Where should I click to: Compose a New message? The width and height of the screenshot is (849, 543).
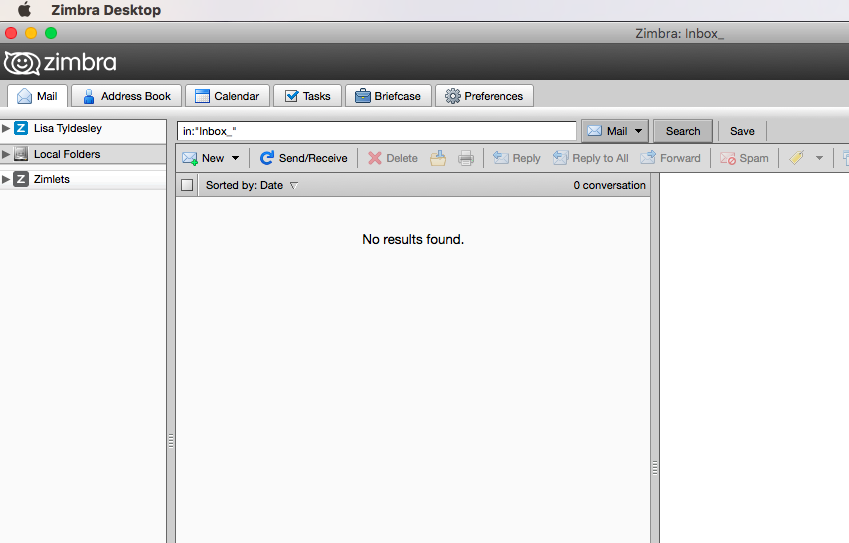click(x=204, y=158)
